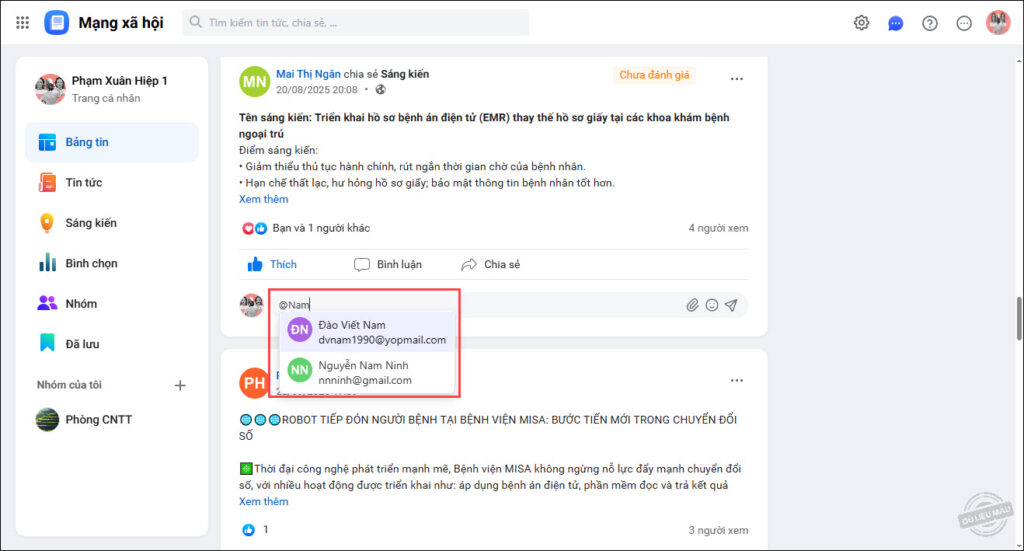Select Bảng tin in sidebar
Image resolution: width=1024 pixels, height=551 pixels.
(x=112, y=142)
